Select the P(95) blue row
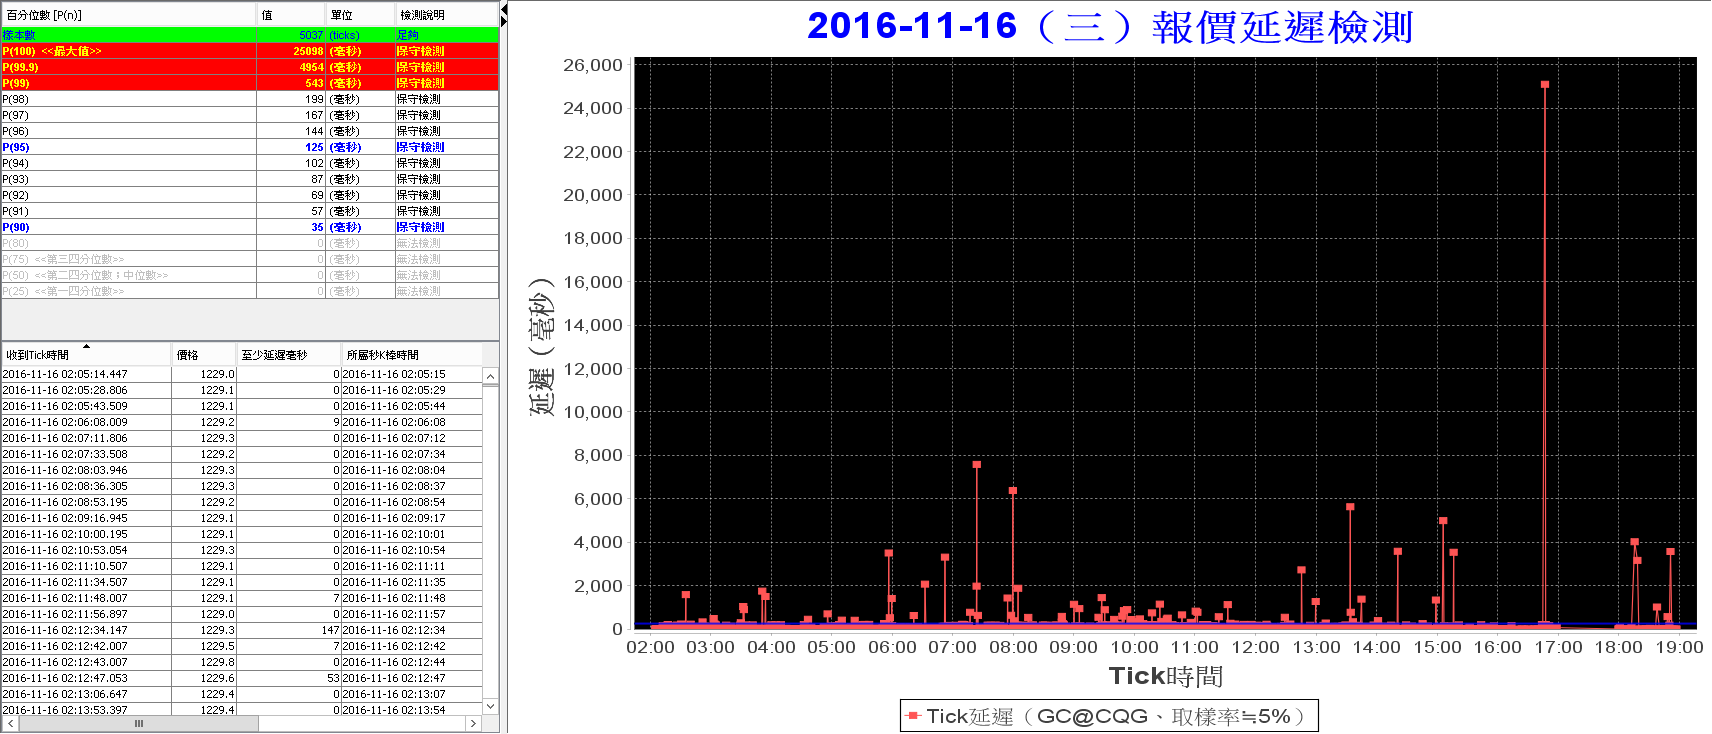The width and height of the screenshot is (1712, 734). coord(250,147)
